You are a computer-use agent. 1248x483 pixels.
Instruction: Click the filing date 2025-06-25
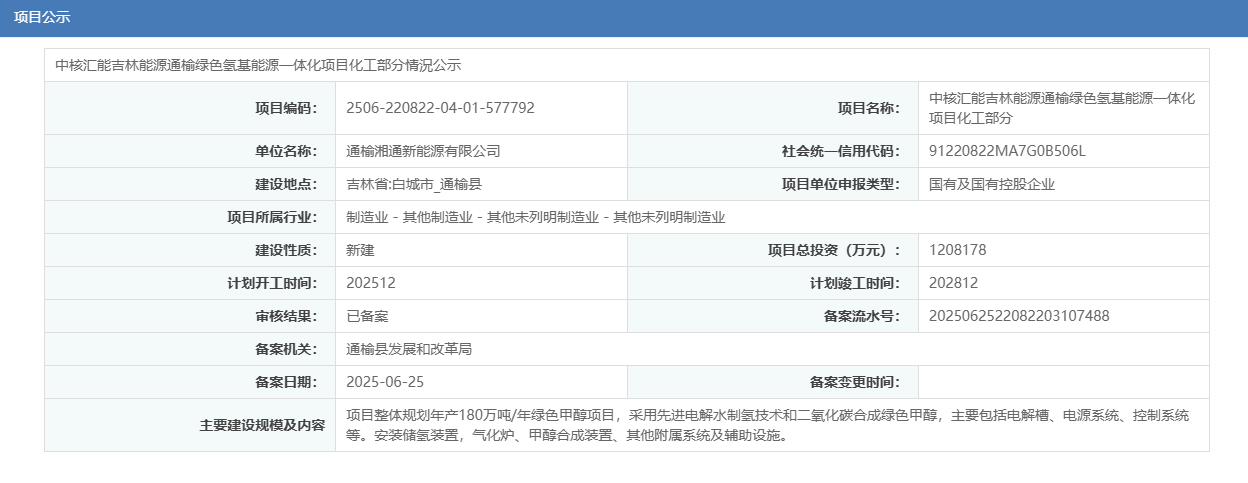click(385, 382)
